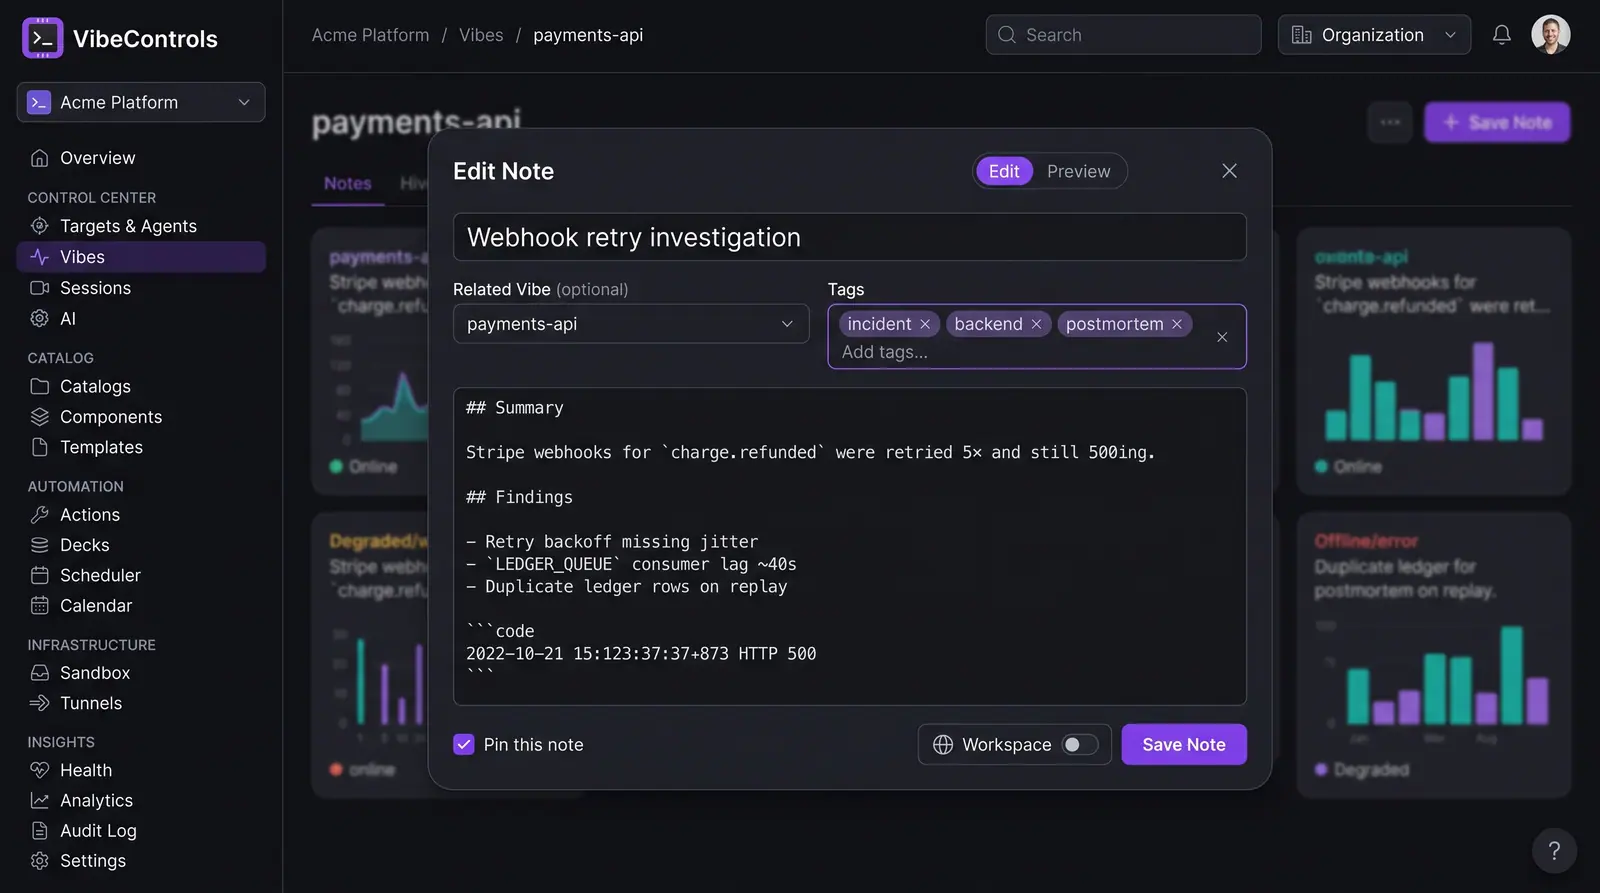Click the Health heart icon
Image resolution: width=1600 pixels, height=893 pixels.
[40, 770]
